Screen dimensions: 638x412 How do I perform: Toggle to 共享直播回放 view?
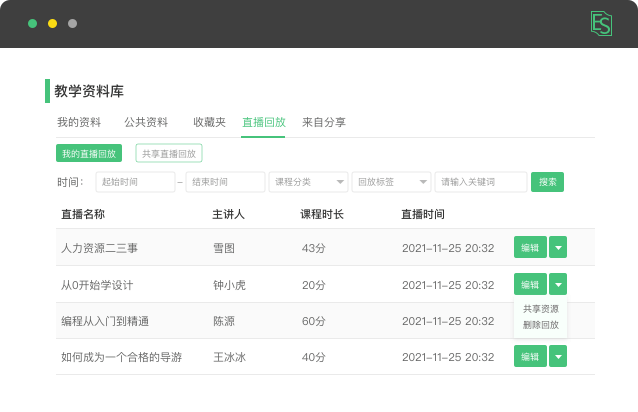pos(169,154)
